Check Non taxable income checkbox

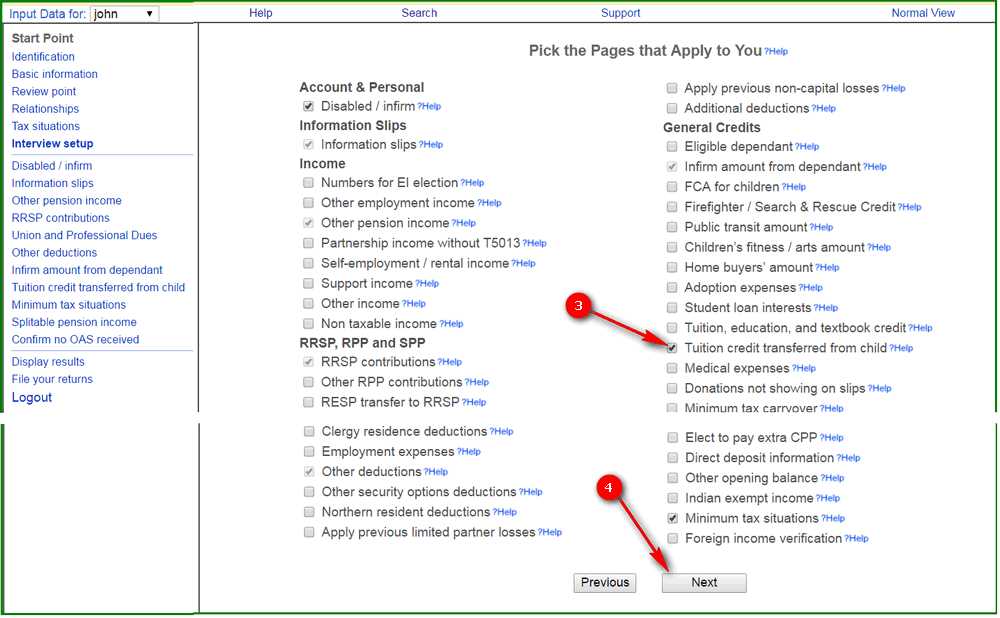point(309,323)
